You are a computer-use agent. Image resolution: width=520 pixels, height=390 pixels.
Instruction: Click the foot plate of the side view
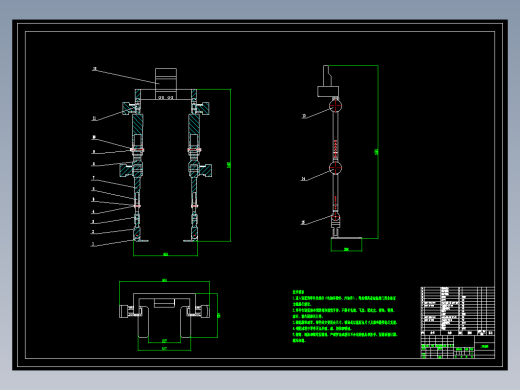tap(346, 238)
